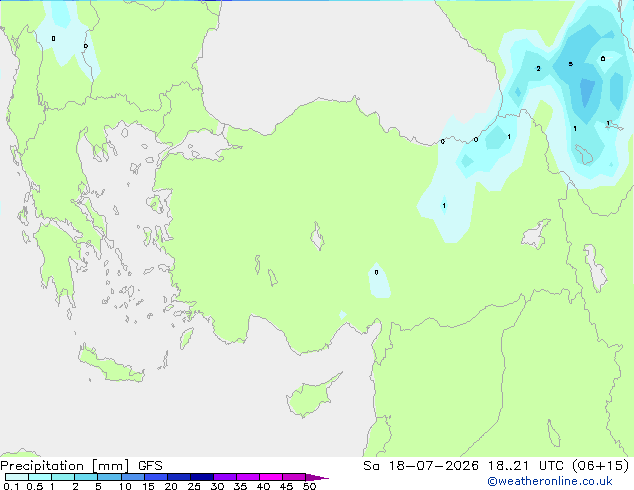
Task: Select the 0.5–1 mm legend color swatch
Action: click(x=40, y=477)
